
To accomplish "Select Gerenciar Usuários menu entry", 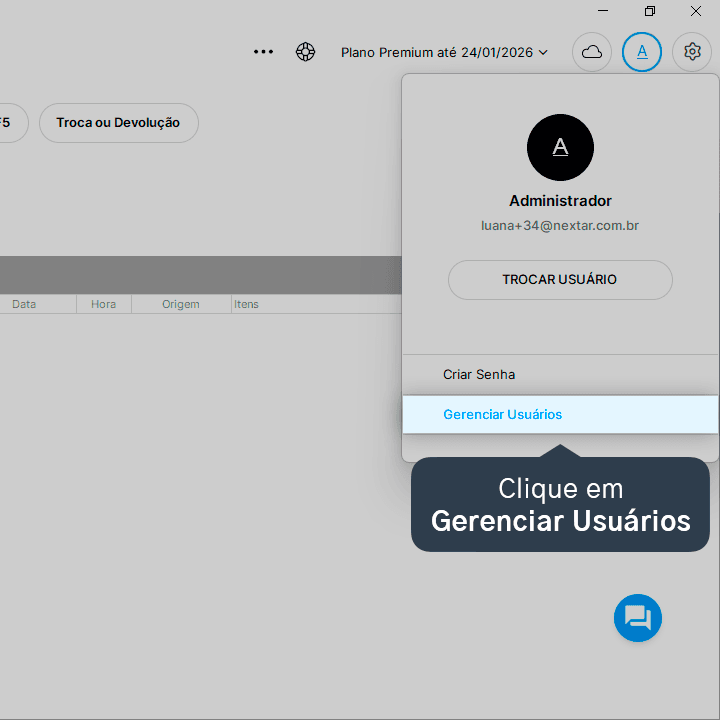I will [x=560, y=415].
